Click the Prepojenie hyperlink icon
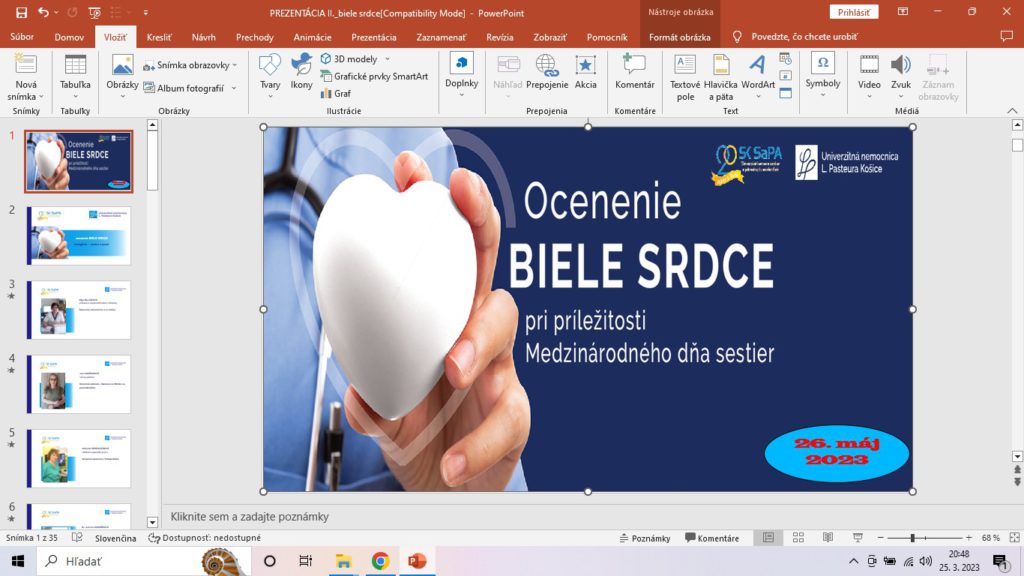1024x576 pixels. click(547, 72)
